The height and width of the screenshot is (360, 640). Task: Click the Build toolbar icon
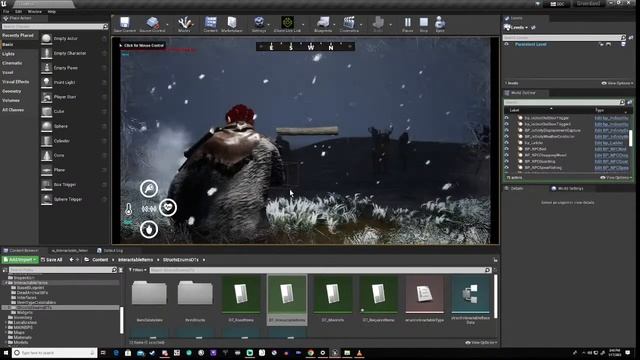pos(378,24)
